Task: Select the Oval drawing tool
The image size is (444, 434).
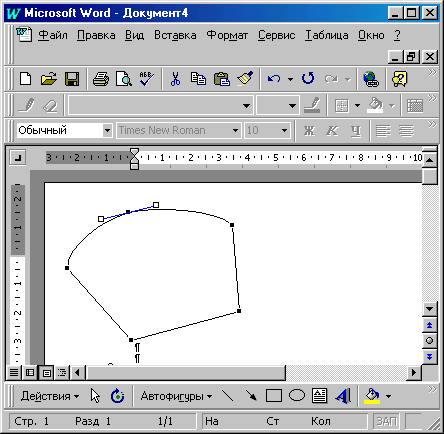Action: pos(297,396)
